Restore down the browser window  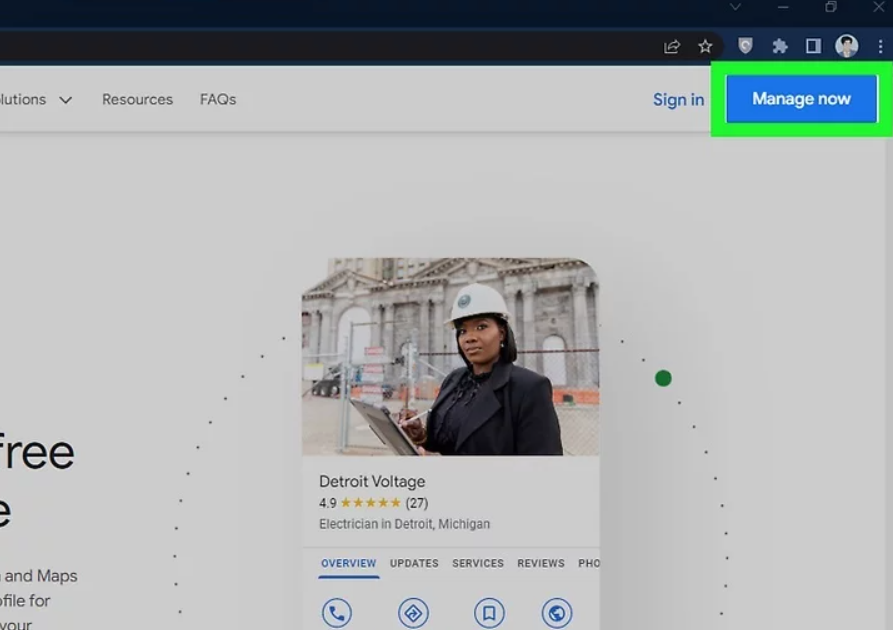click(x=831, y=7)
